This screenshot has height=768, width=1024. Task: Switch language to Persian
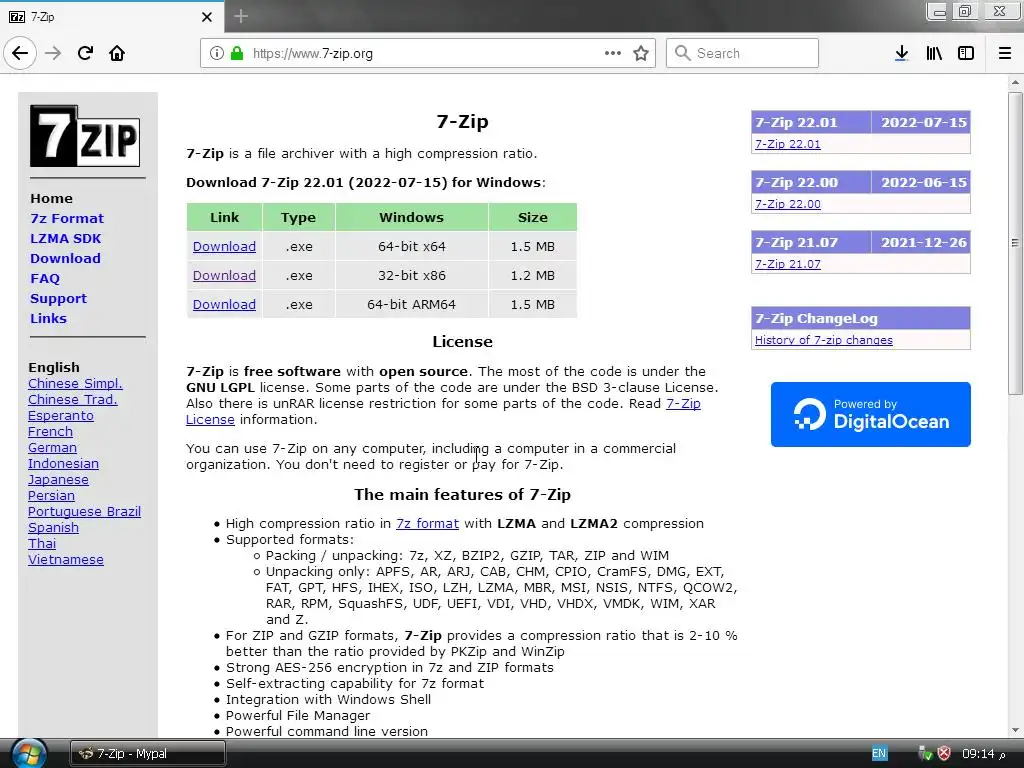pos(52,495)
